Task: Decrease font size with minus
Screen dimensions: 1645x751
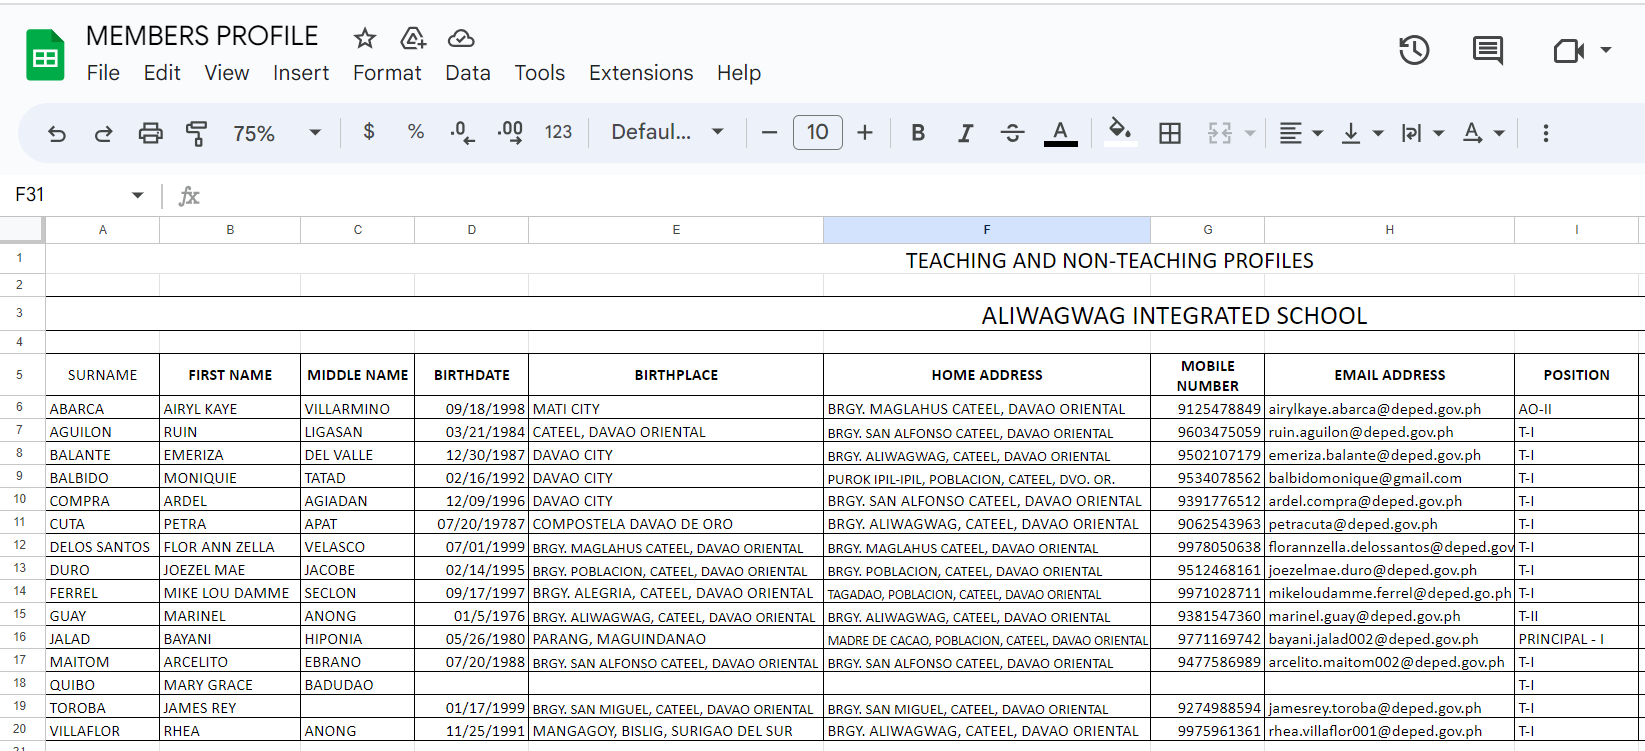Action: coord(769,133)
